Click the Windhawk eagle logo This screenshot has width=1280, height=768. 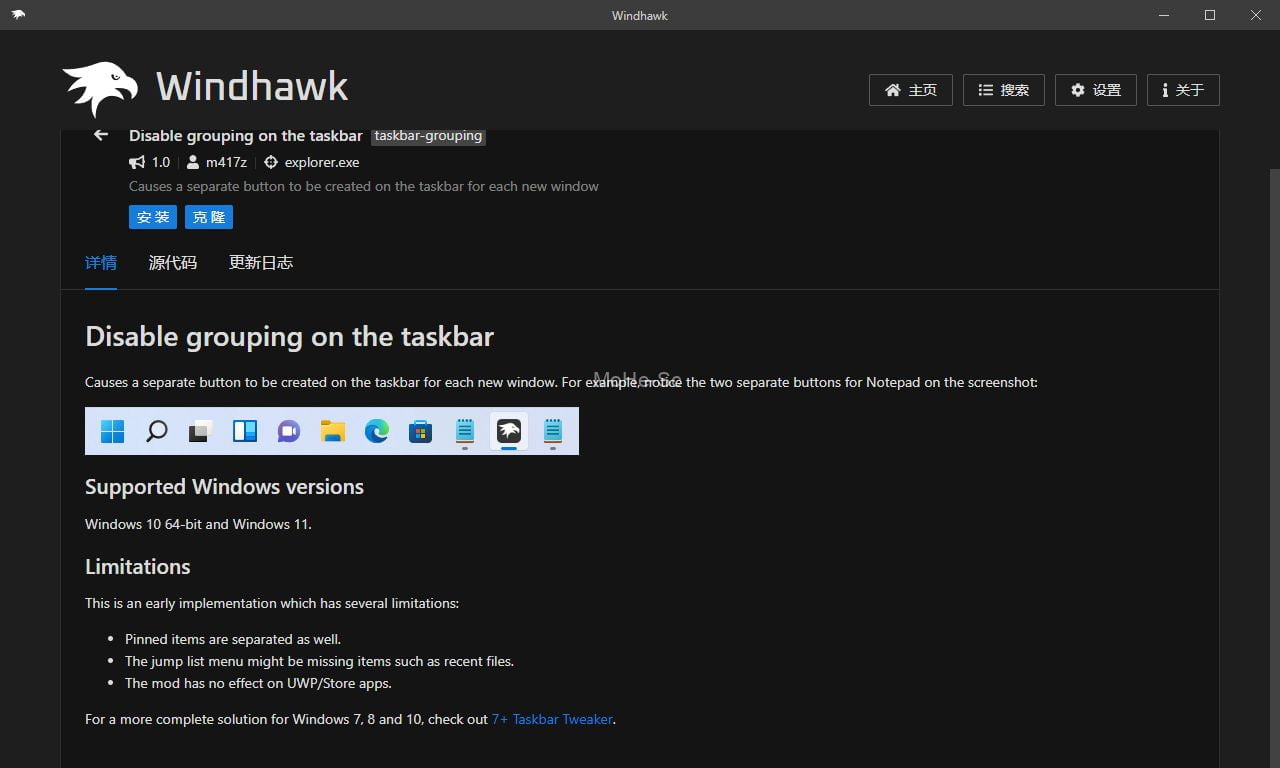tap(100, 88)
